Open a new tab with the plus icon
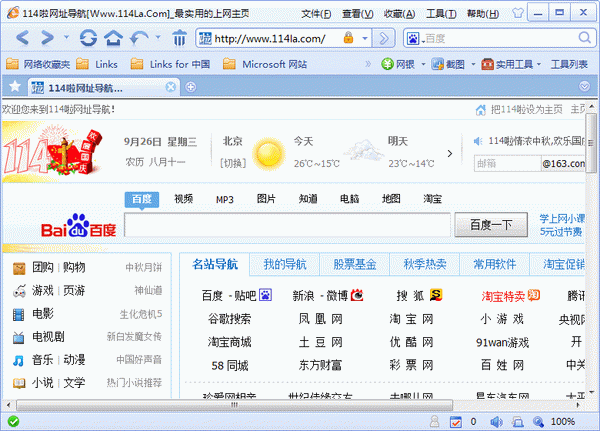The image size is (600, 431). tap(191, 87)
